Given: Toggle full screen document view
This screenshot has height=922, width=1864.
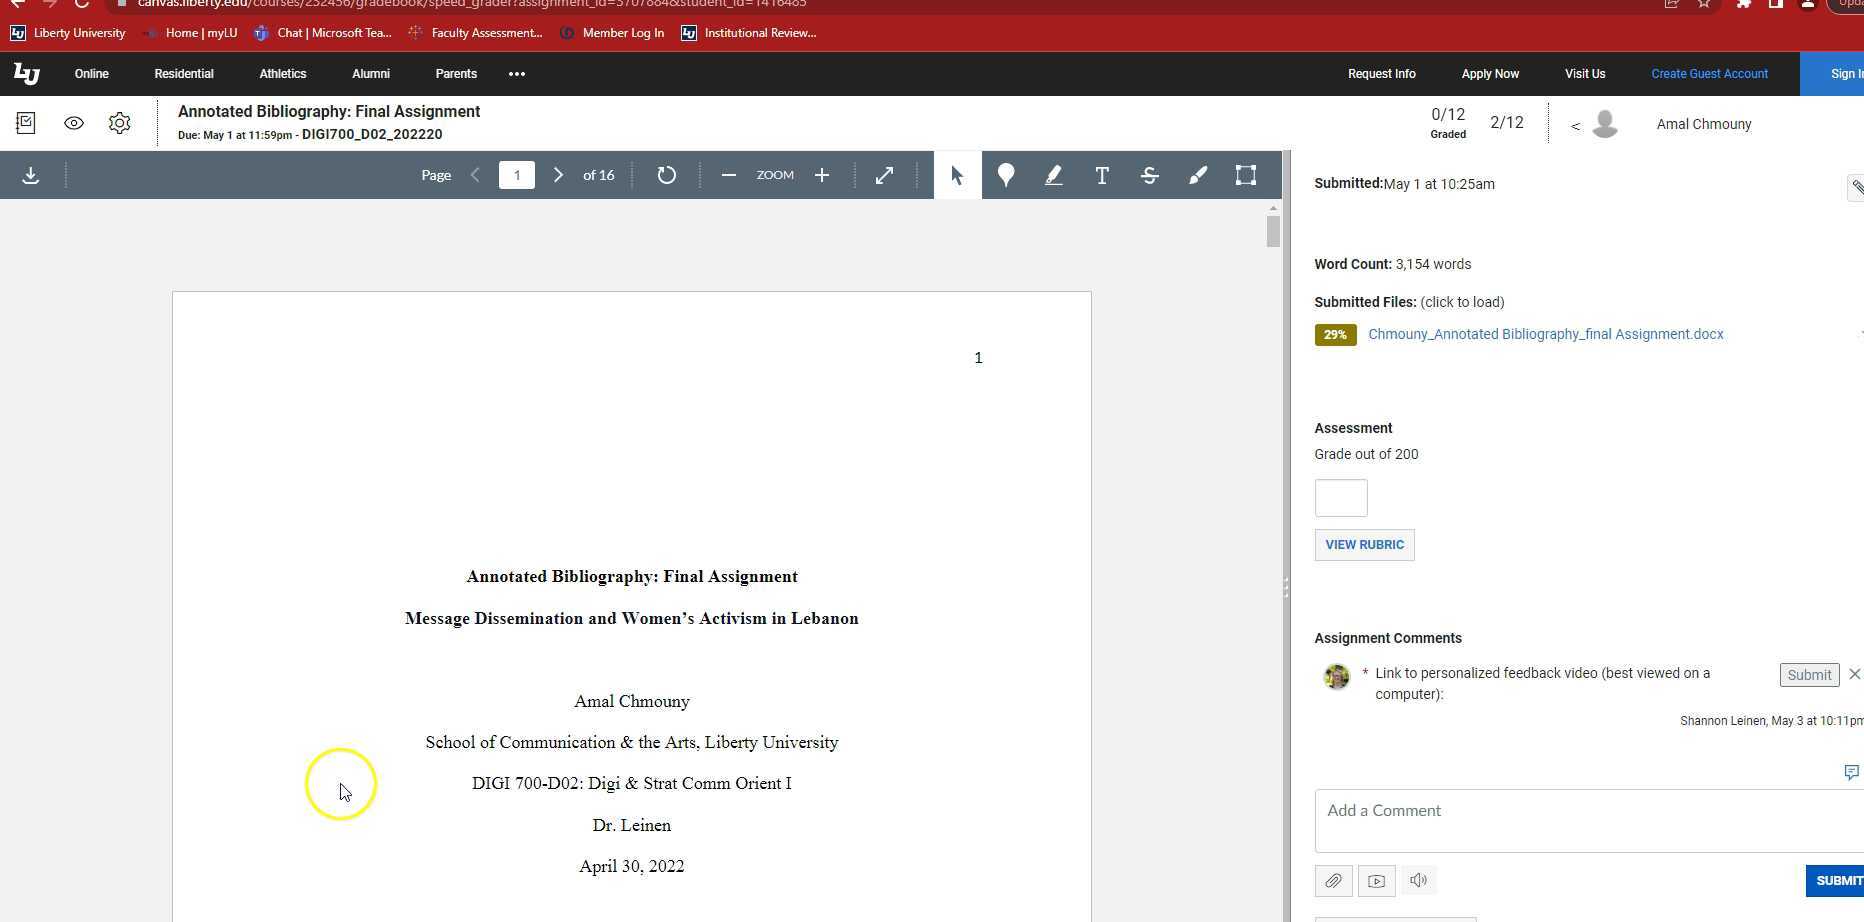Looking at the screenshot, I should coord(885,176).
